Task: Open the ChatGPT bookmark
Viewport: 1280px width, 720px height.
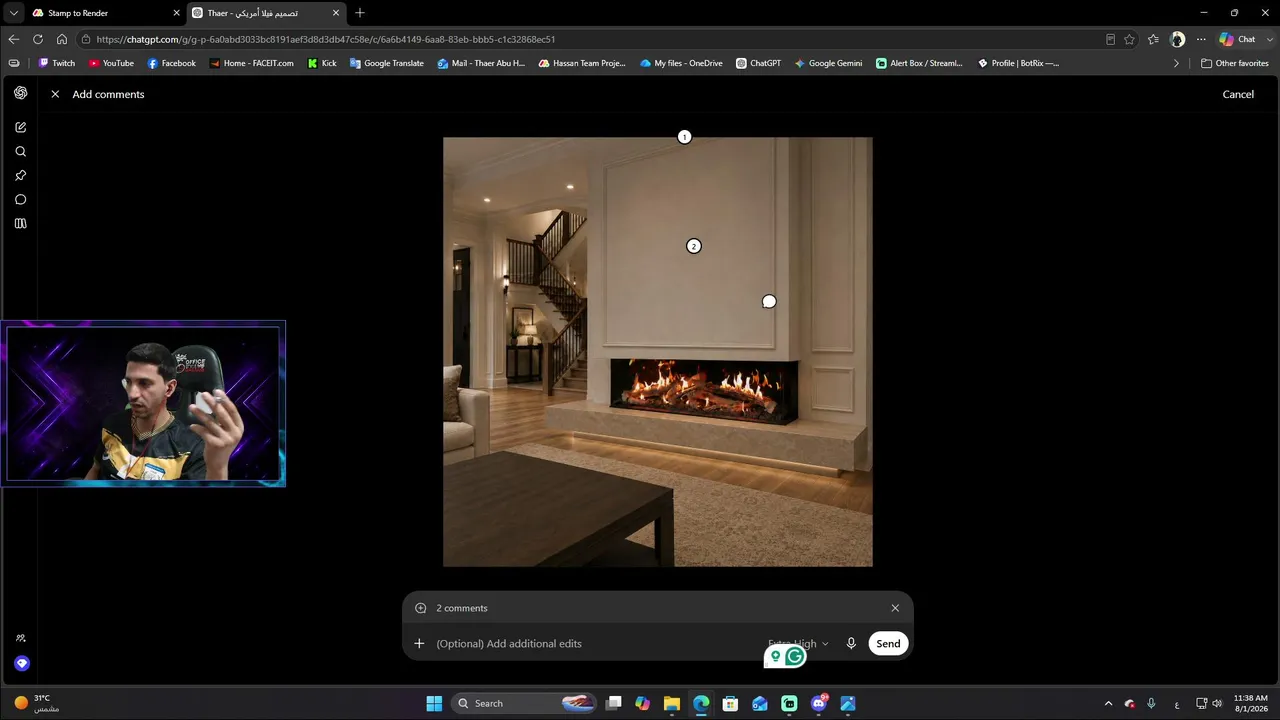Action: click(758, 63)
